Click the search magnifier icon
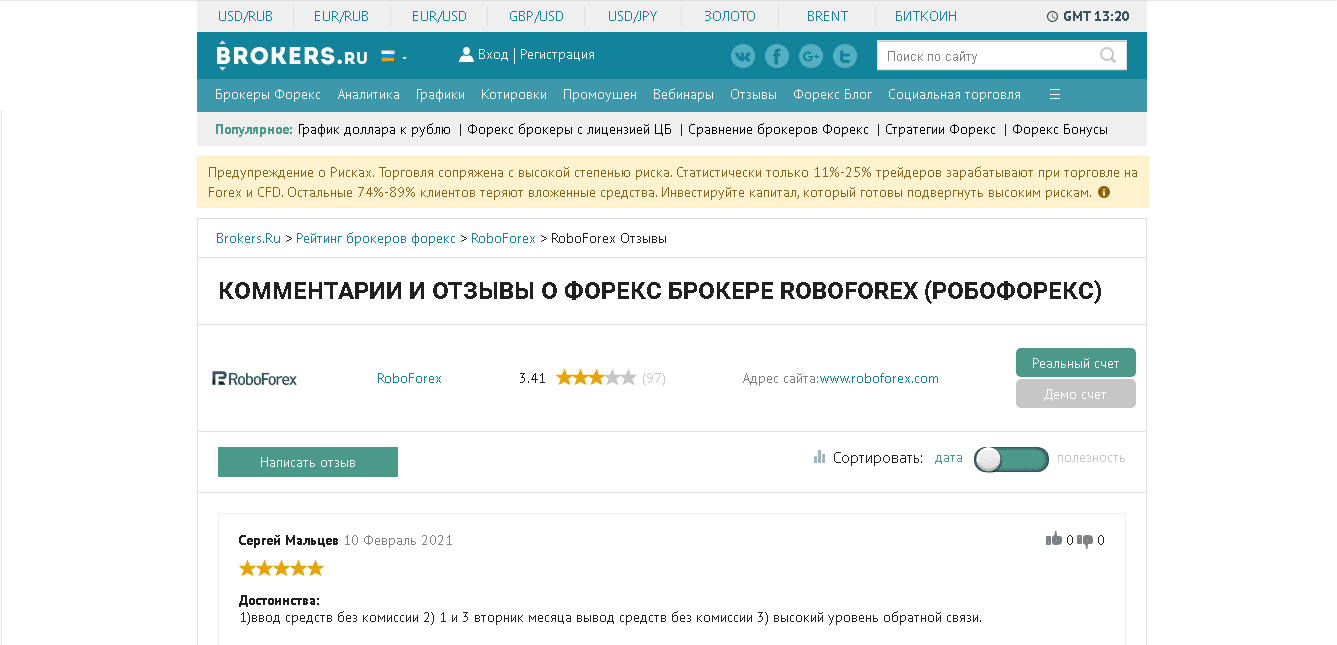This screenshot has width=1337, height=645. point(1108,56)
